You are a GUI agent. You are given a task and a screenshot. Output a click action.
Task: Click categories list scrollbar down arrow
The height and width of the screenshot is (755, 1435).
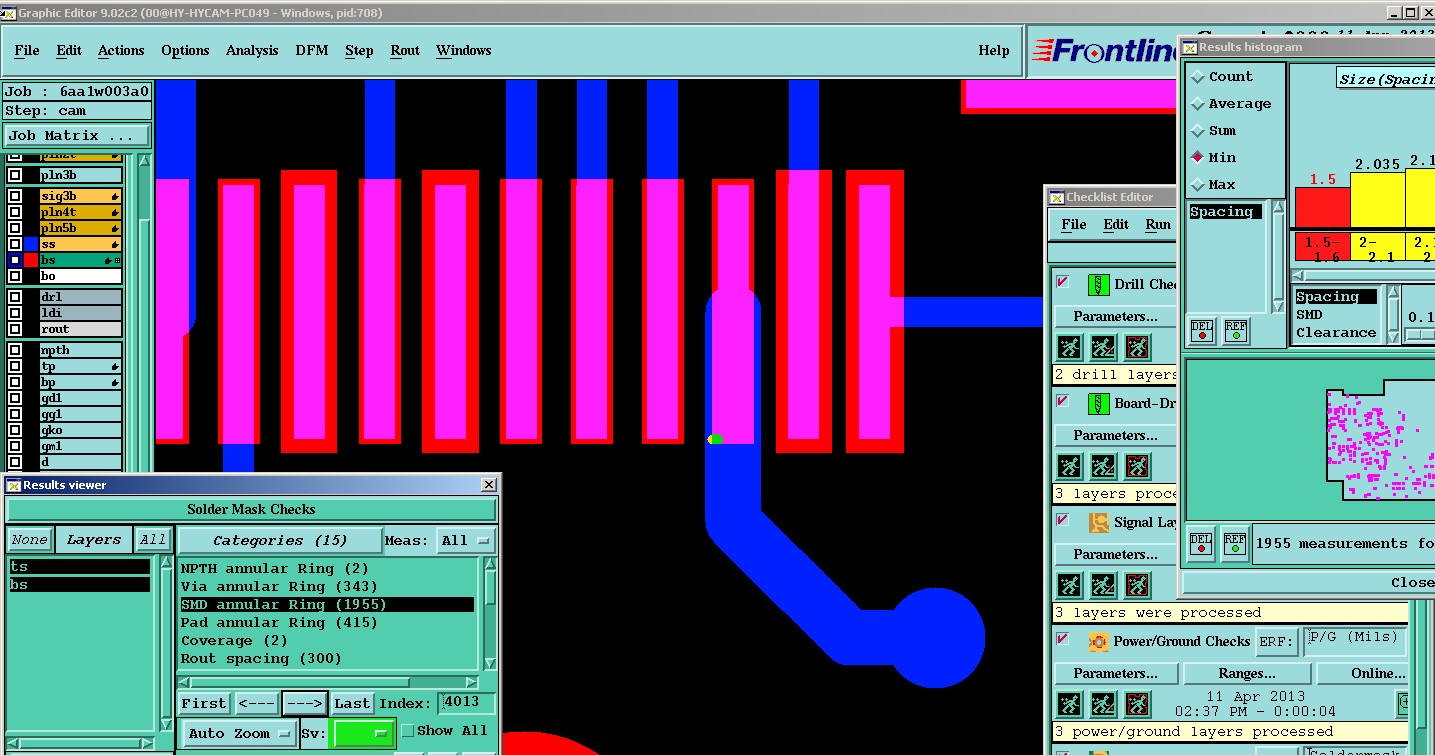click(x=490, y=662)
